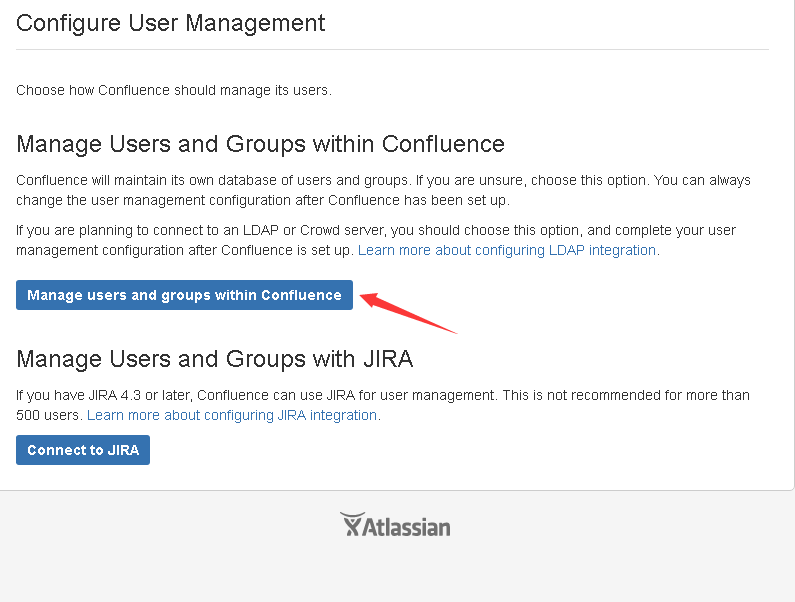Click 'Manage Users and Groups with JIRA' heading
795x602 pixels.
pyautogui.click(x=214, y=359)
